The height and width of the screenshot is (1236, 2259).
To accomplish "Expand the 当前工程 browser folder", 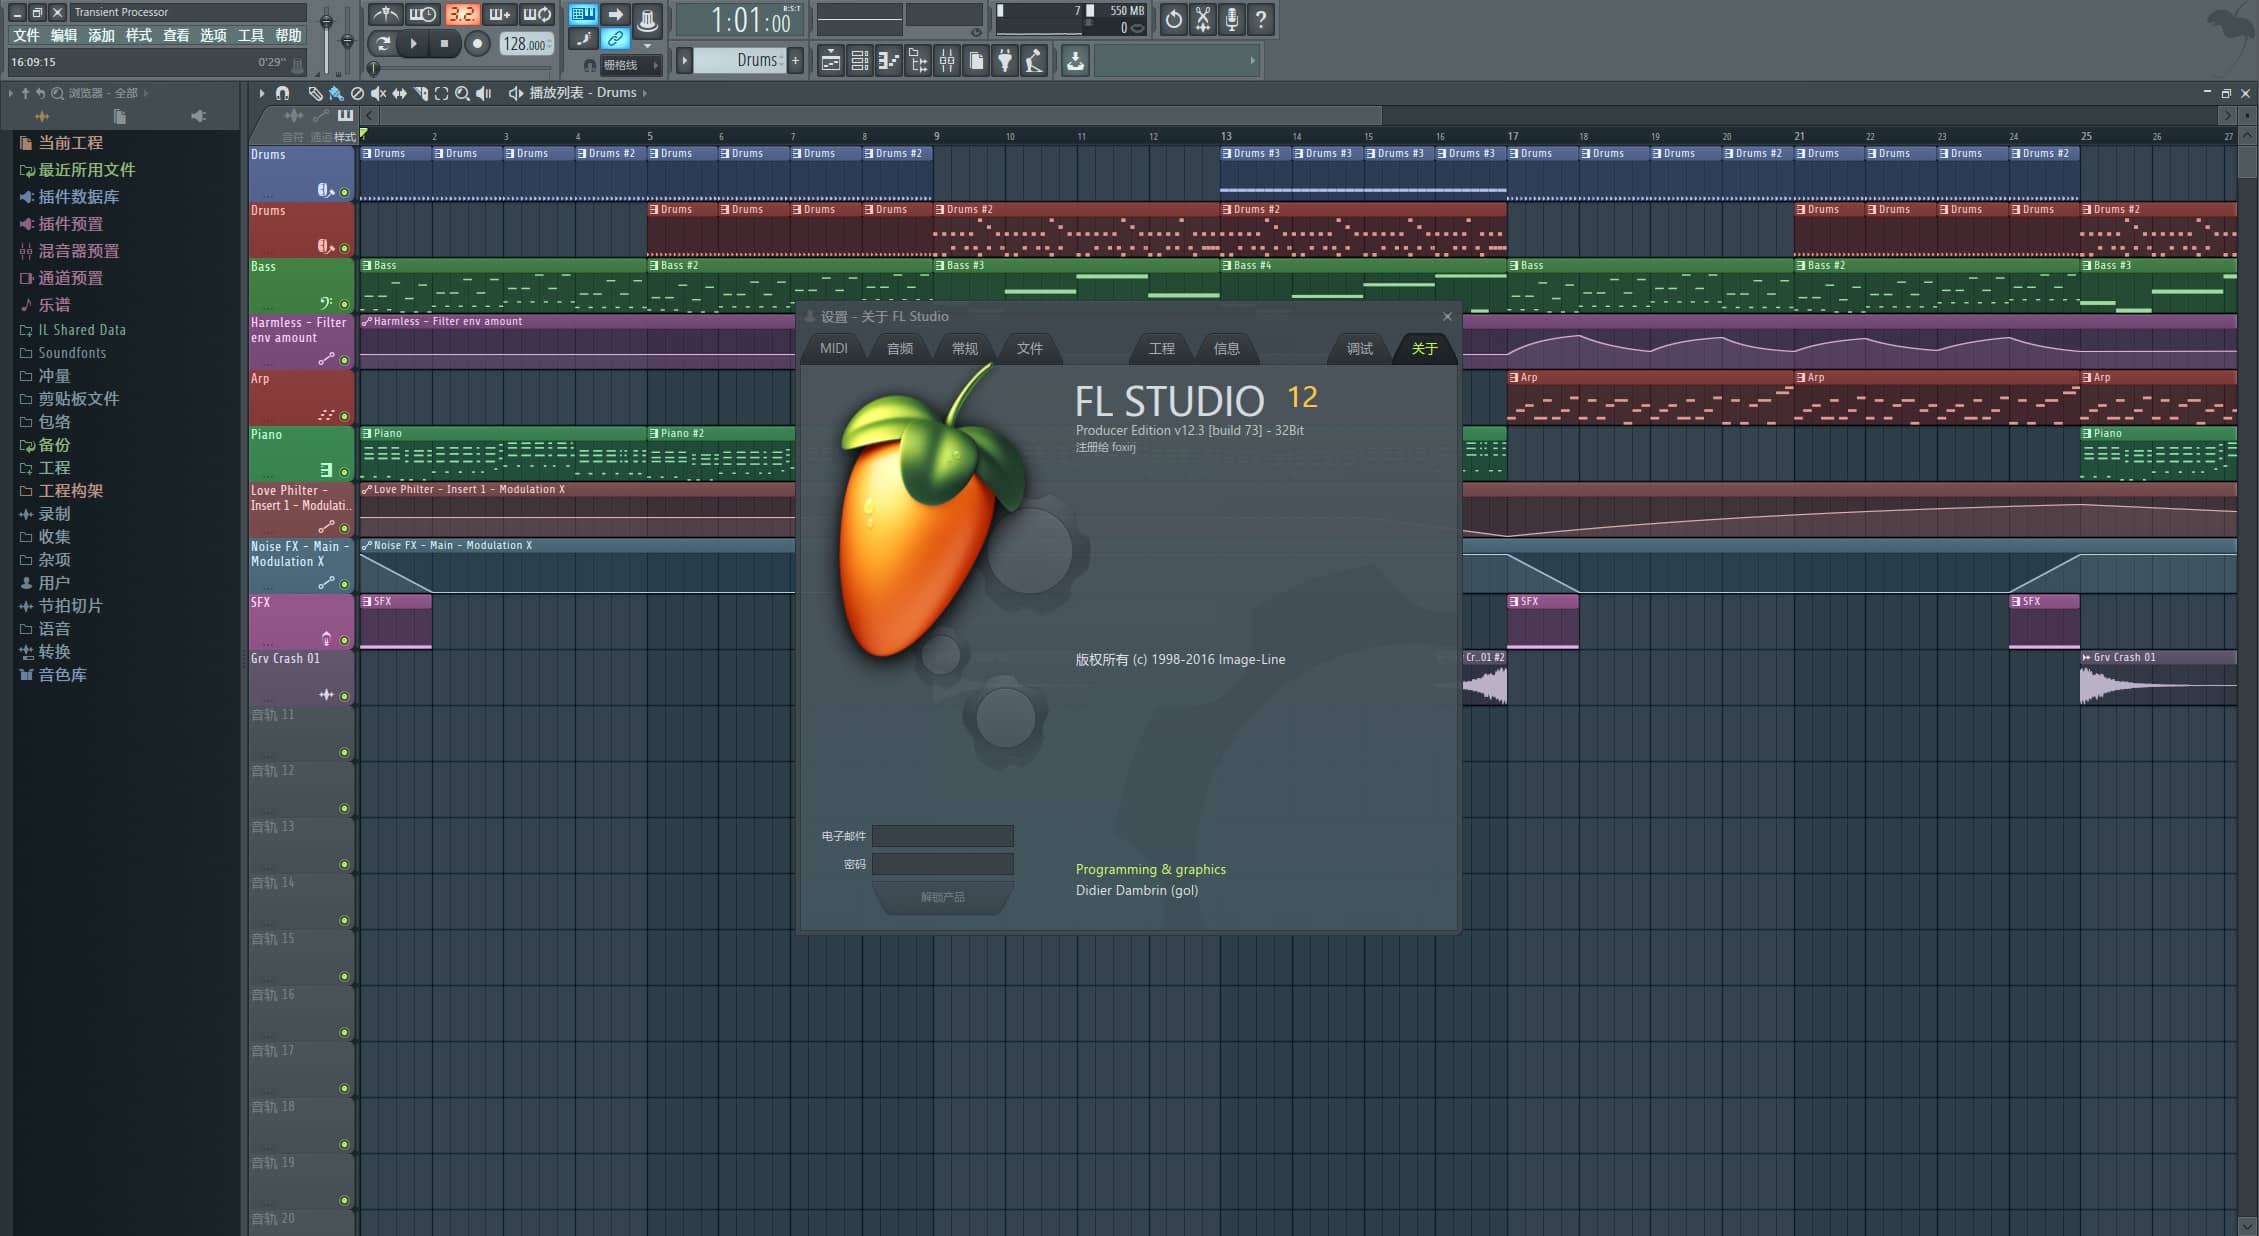I will coord(70,143).
